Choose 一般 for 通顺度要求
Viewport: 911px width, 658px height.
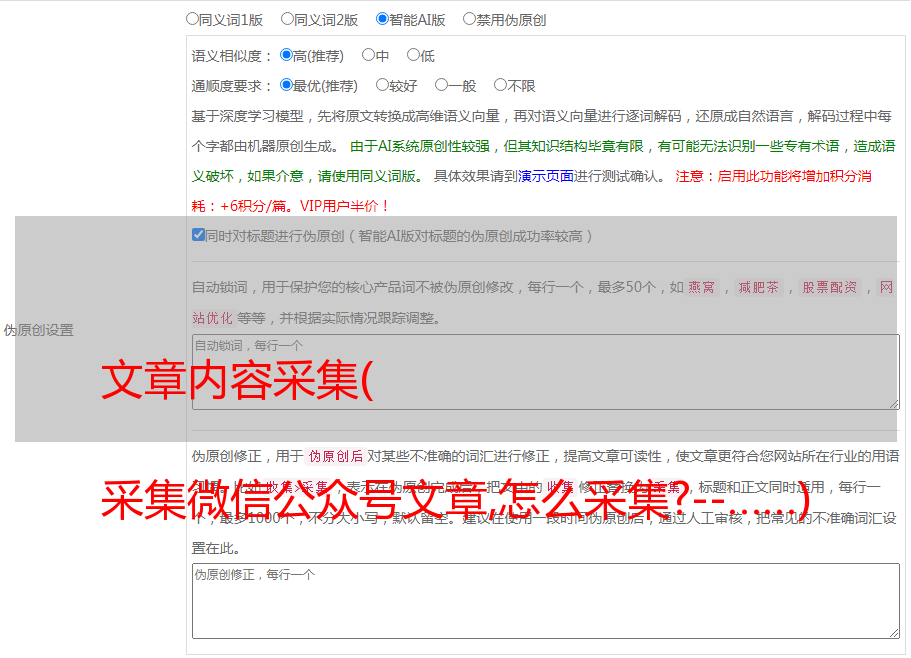point(441,86)
